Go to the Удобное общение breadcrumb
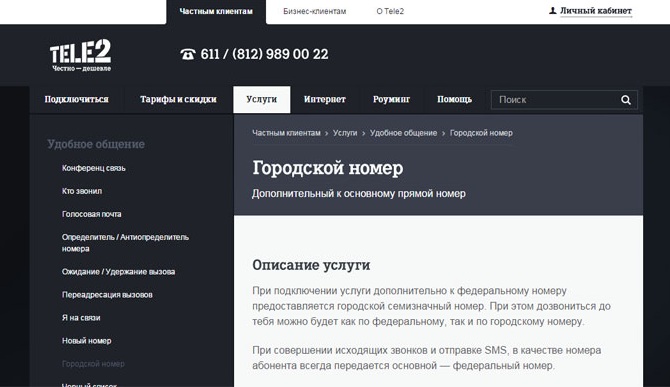Screen dimensions: 670x387 pyautogui.click(x=403, y=133)
